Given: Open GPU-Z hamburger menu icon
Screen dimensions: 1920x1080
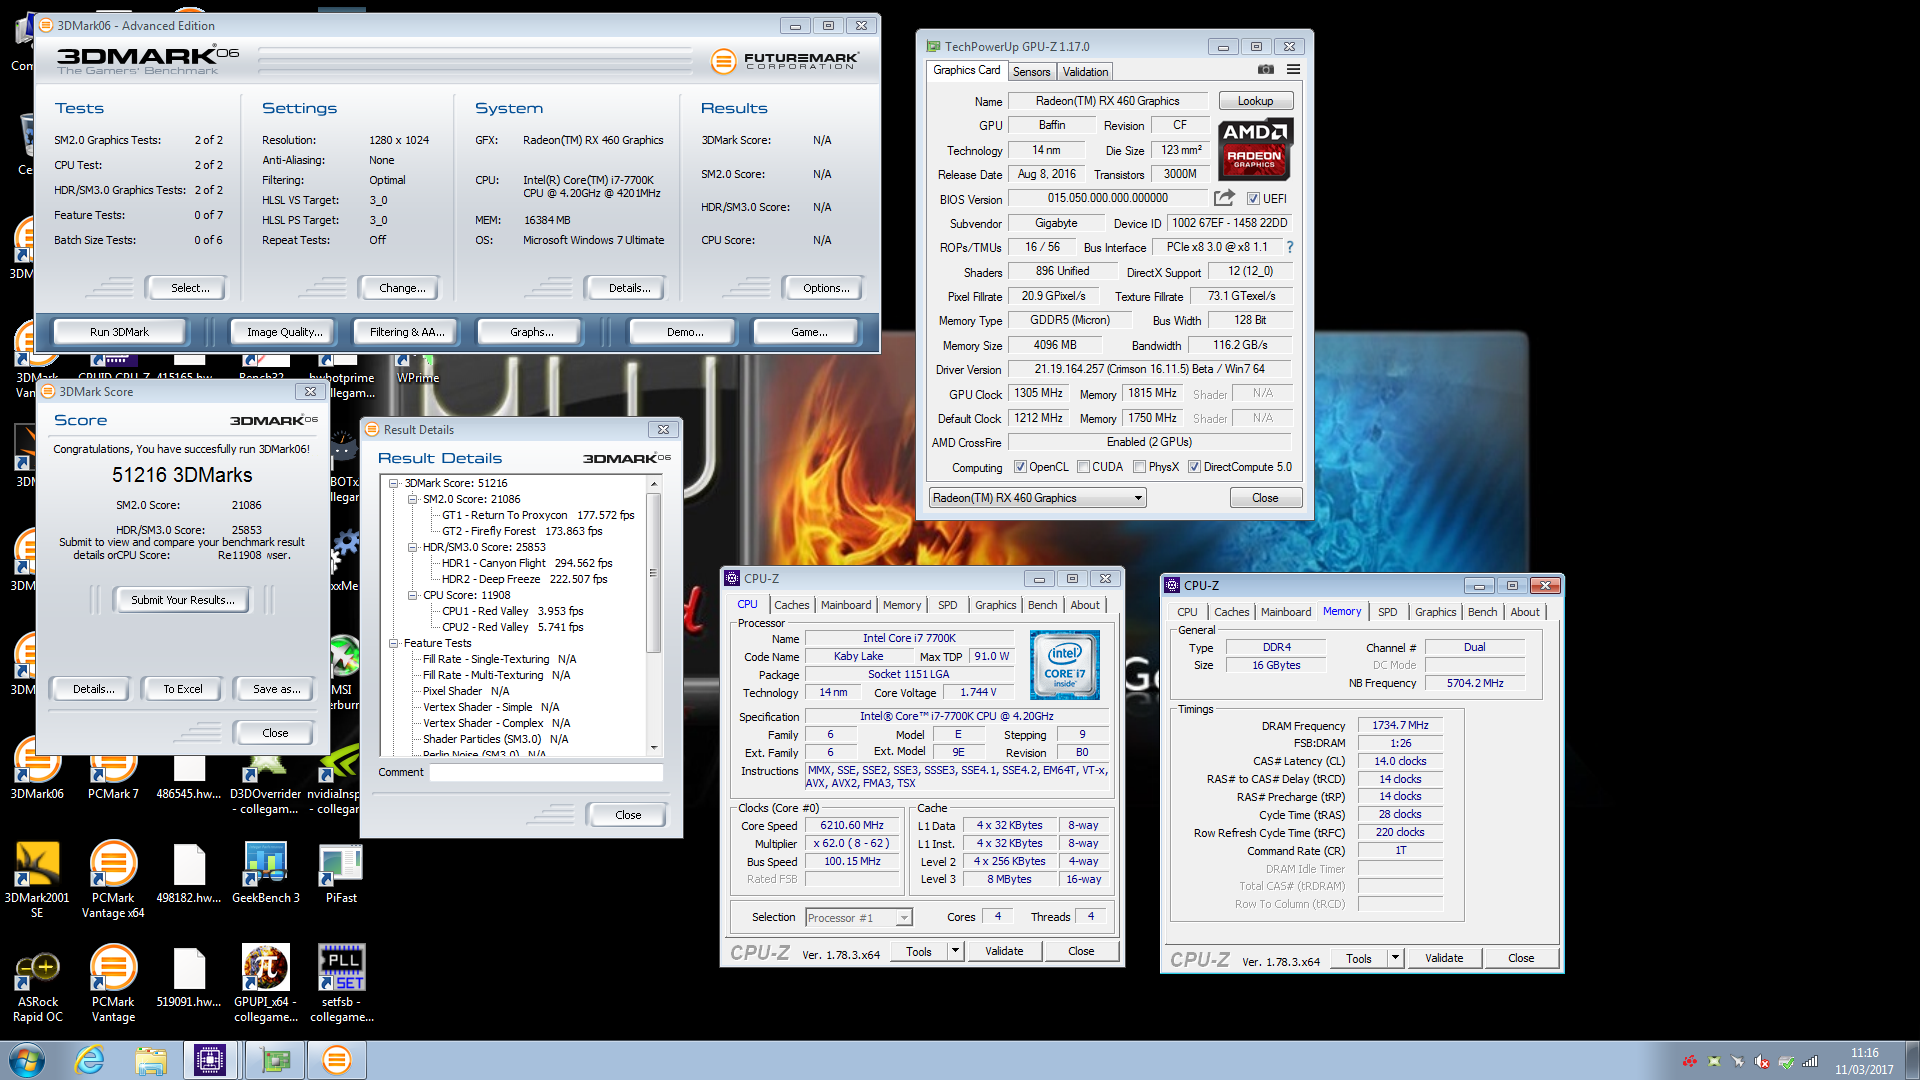Looking at the screenshot, I should (x=1293, y=70).
